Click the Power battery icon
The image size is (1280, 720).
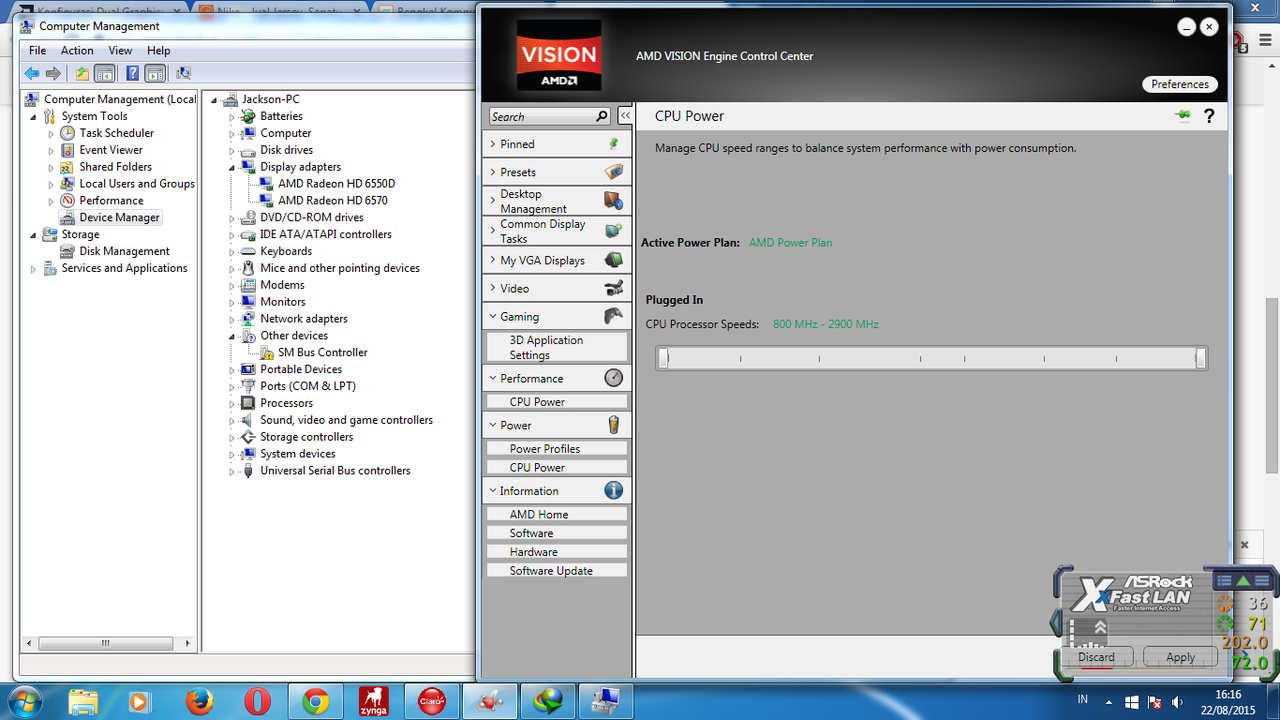pos(614,425)
